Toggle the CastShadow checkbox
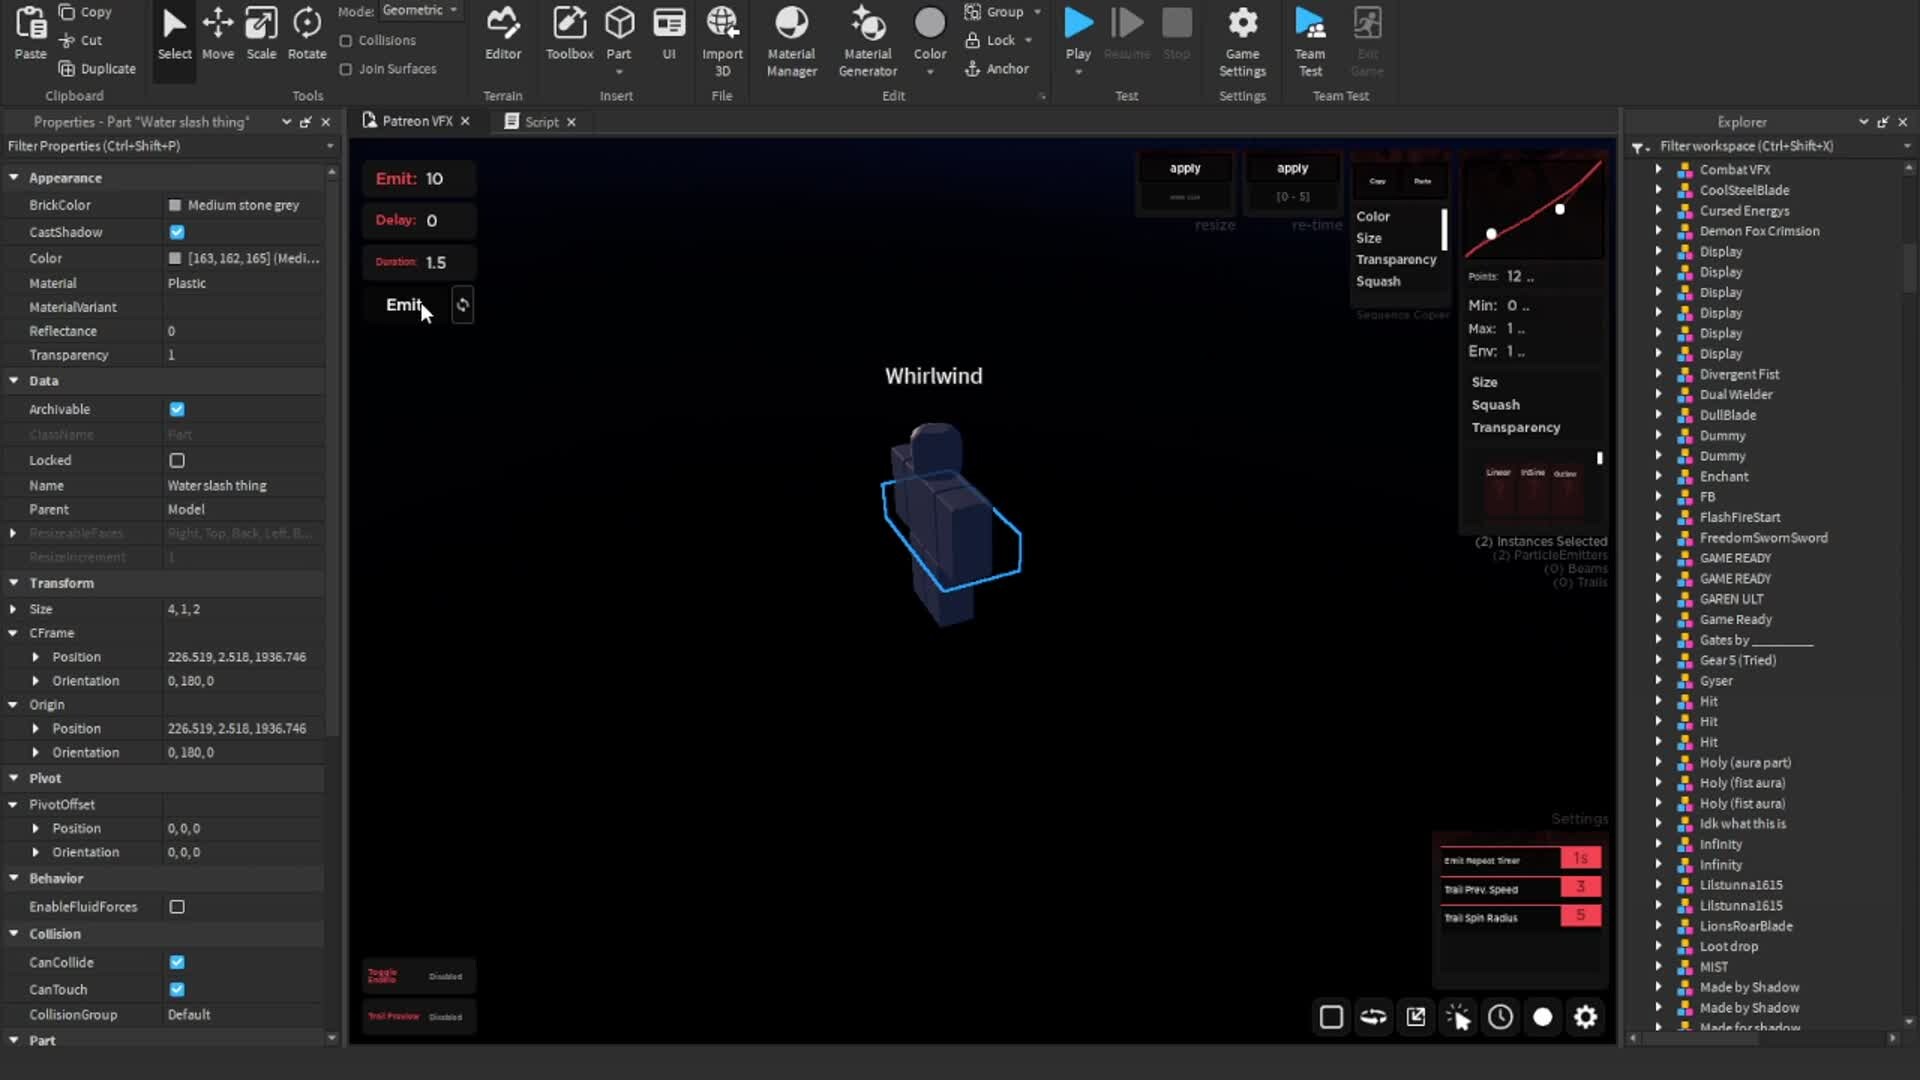Viewport: 1920px width, 1080px height. click(x=177, y=232)
